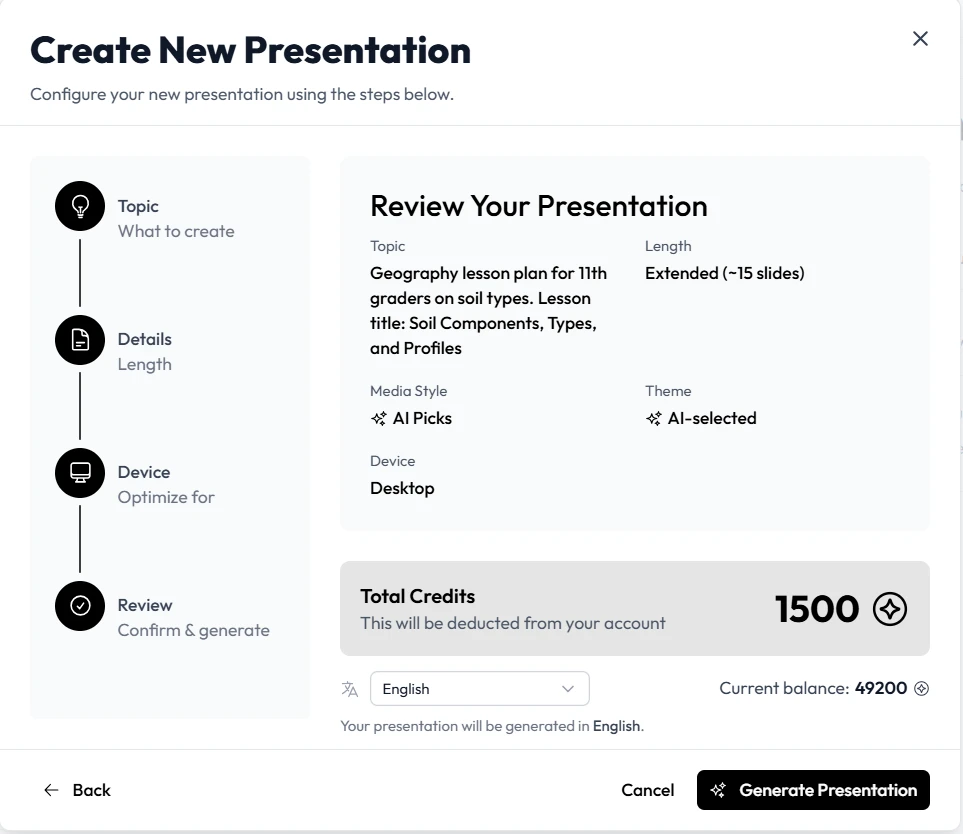Close the Create New Presentation dialog
This screenshot has width=963, height=834.
[x=920, y=39]
